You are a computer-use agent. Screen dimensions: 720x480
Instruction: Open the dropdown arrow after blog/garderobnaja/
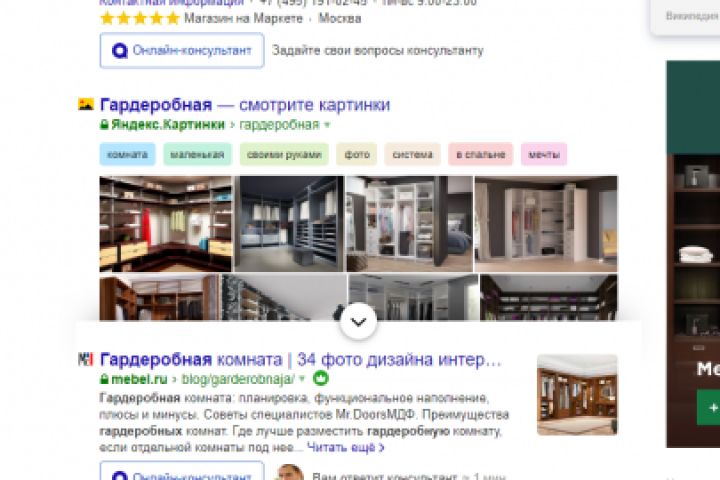coord(302,379)
